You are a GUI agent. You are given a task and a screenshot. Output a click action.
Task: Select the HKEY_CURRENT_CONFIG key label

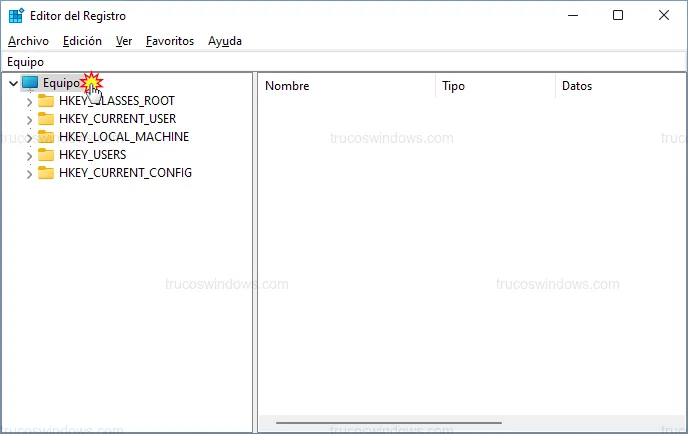point(125,173)
